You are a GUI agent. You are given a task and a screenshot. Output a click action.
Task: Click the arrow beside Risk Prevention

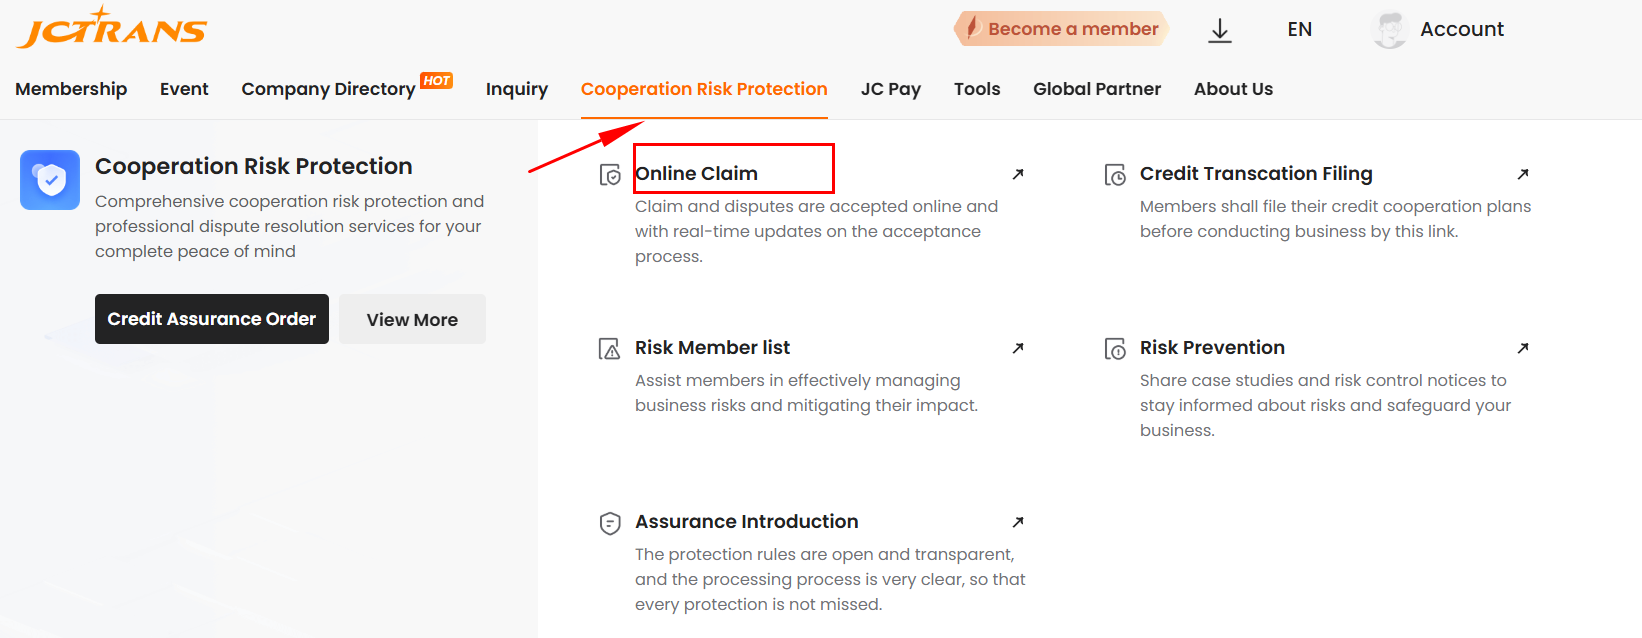[x=1523, y=348]
